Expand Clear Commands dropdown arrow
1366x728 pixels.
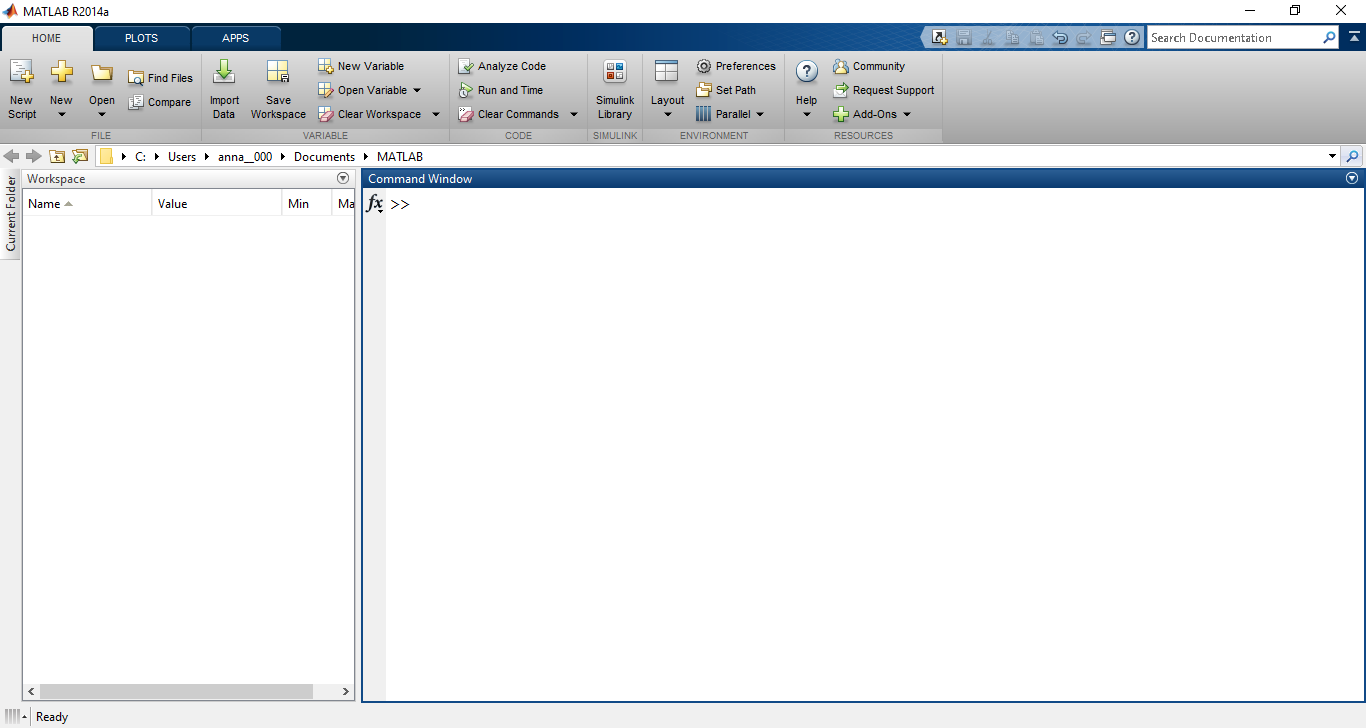(x=574, y=114)
